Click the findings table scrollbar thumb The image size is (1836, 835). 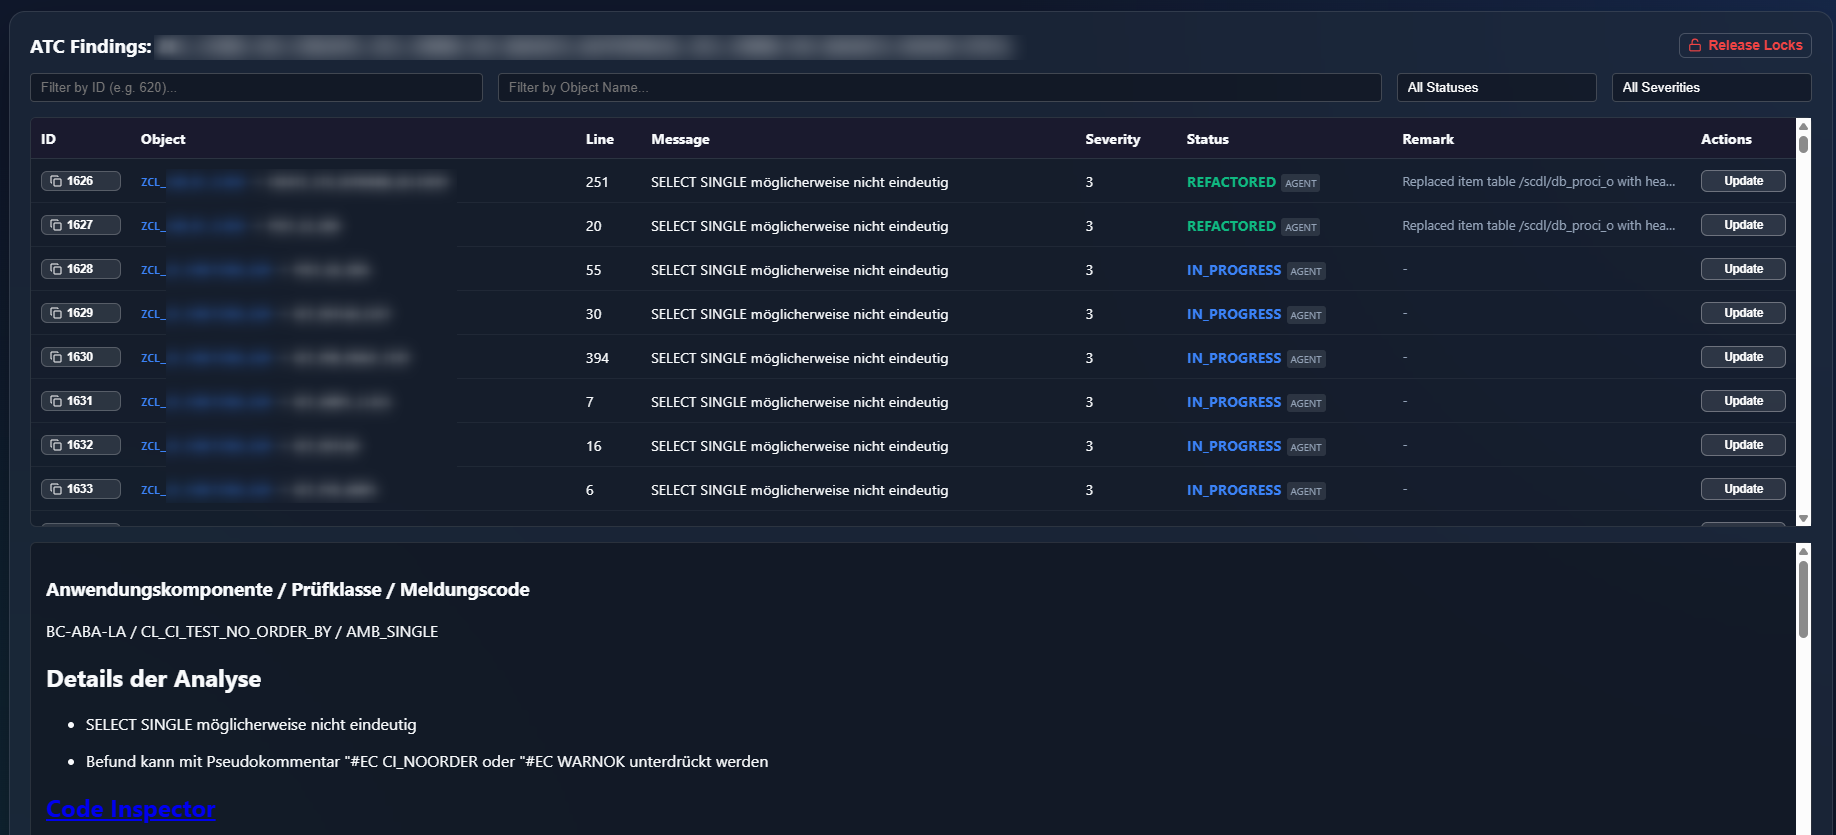(1803, 144)
